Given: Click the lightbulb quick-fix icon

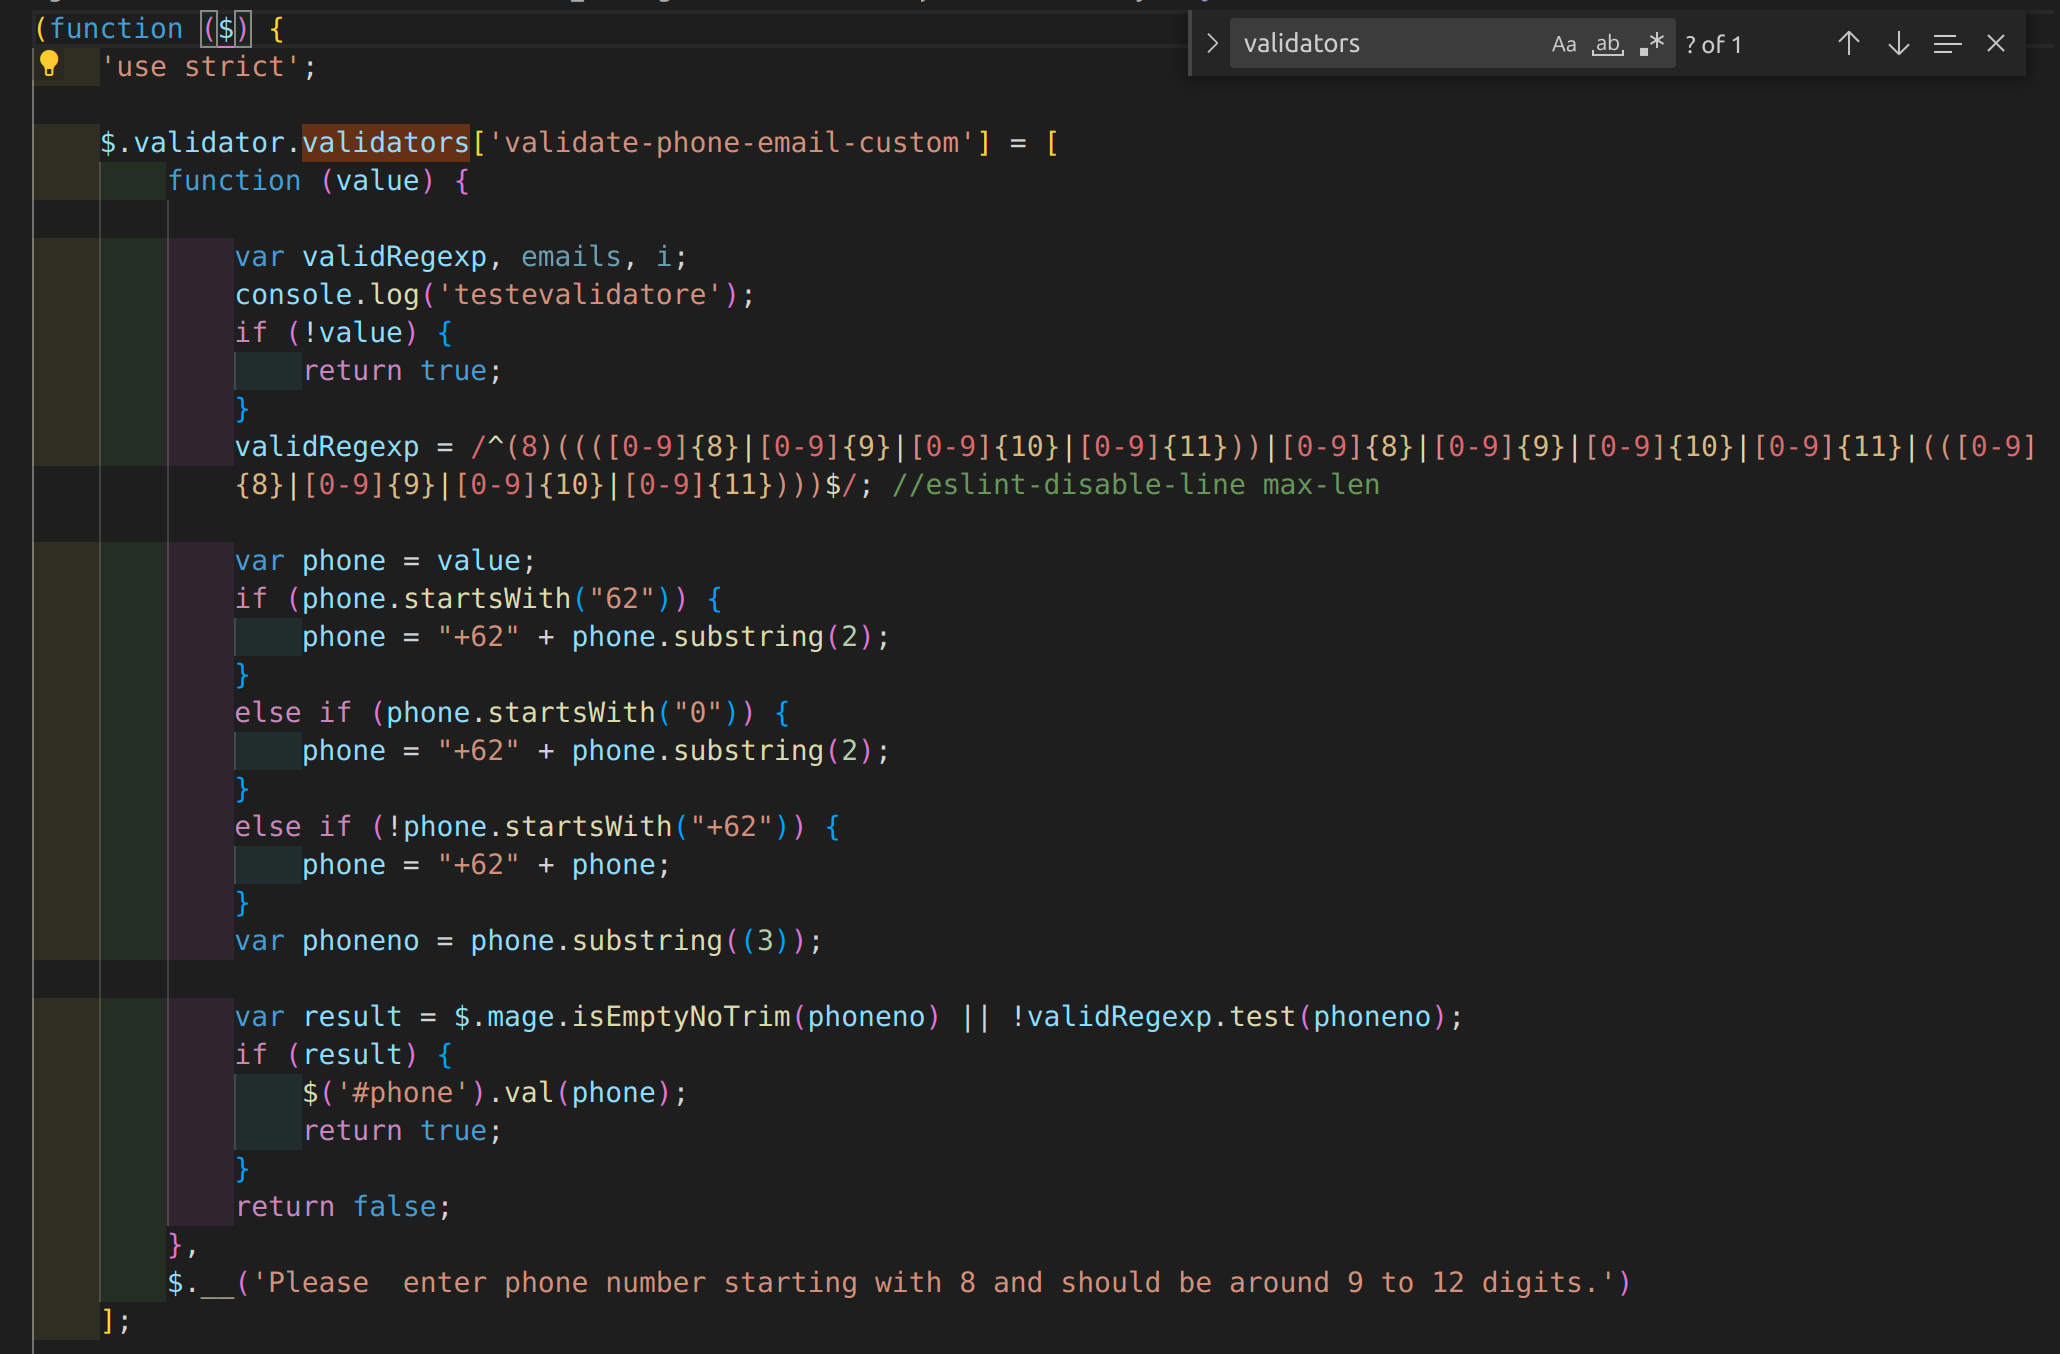Looking at the screenshot, I should [x=49, y=65].
